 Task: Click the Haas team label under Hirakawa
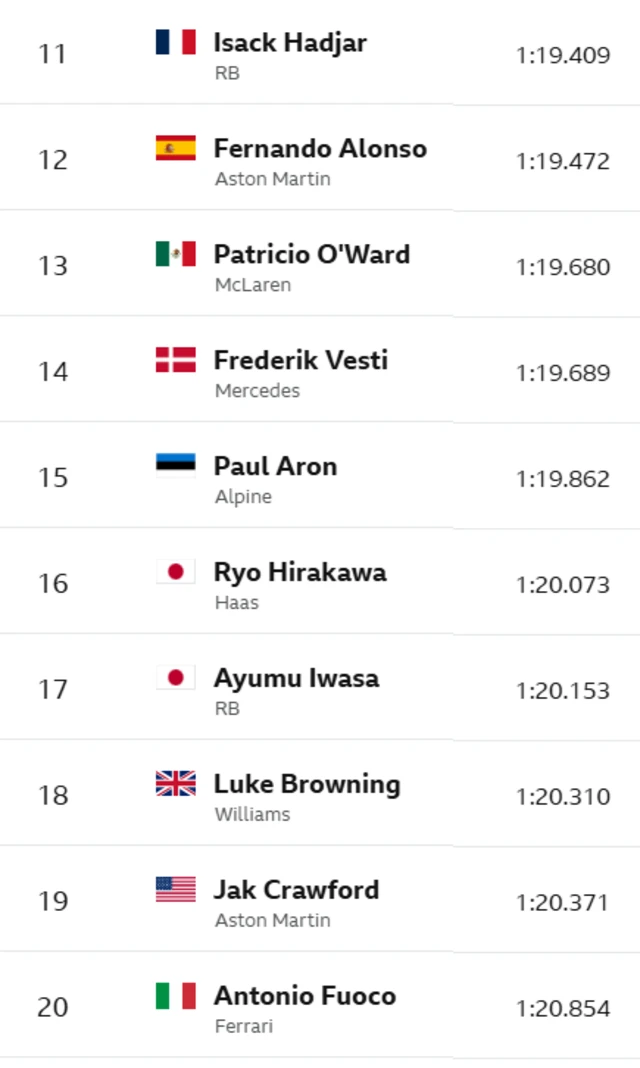(x=236, y=602)
